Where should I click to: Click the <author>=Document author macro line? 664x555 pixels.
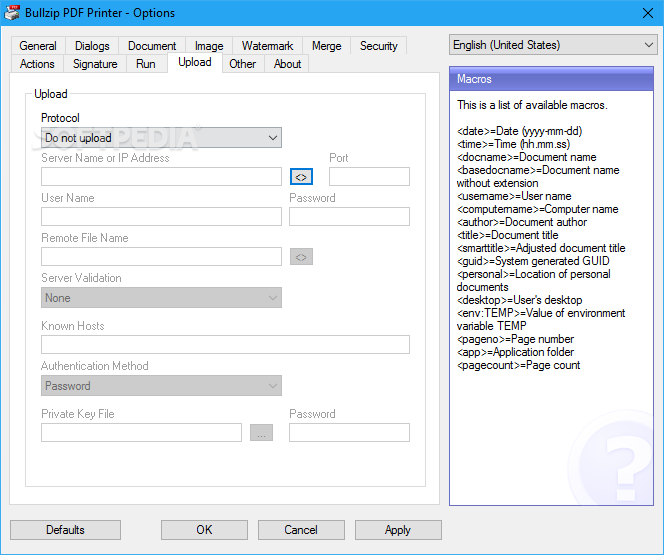coord(522,222)
